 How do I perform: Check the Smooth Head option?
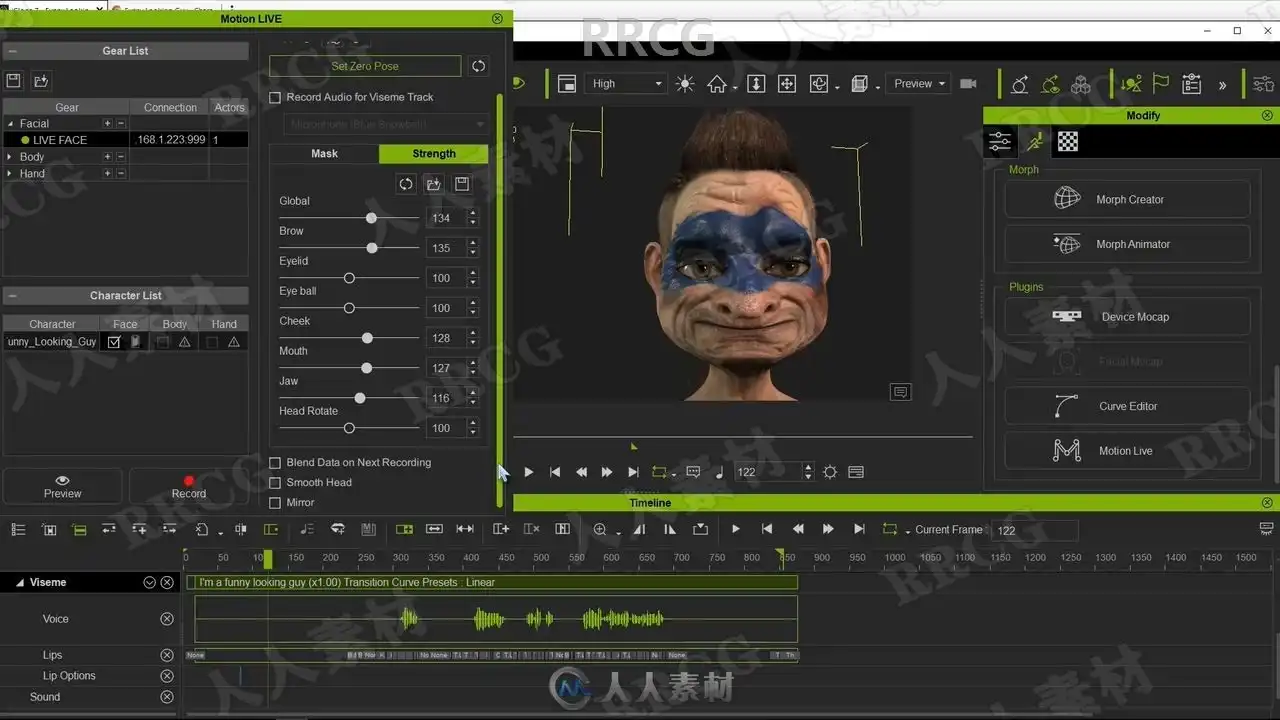[x=276, y=483]
